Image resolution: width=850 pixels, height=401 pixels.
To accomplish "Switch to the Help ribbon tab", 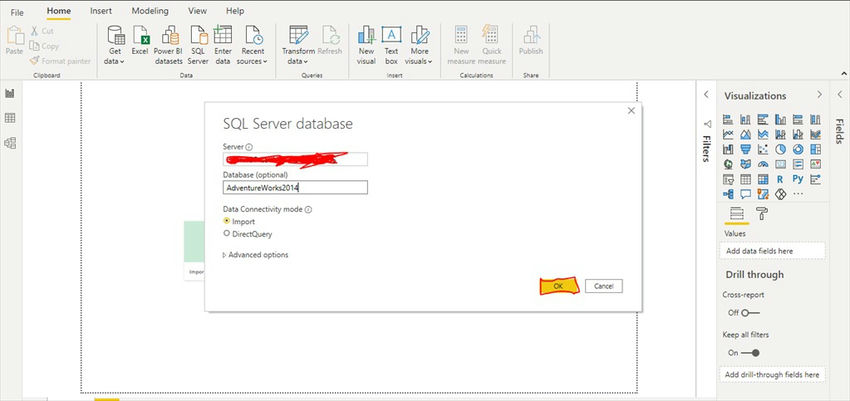I will tap(235, 11).
